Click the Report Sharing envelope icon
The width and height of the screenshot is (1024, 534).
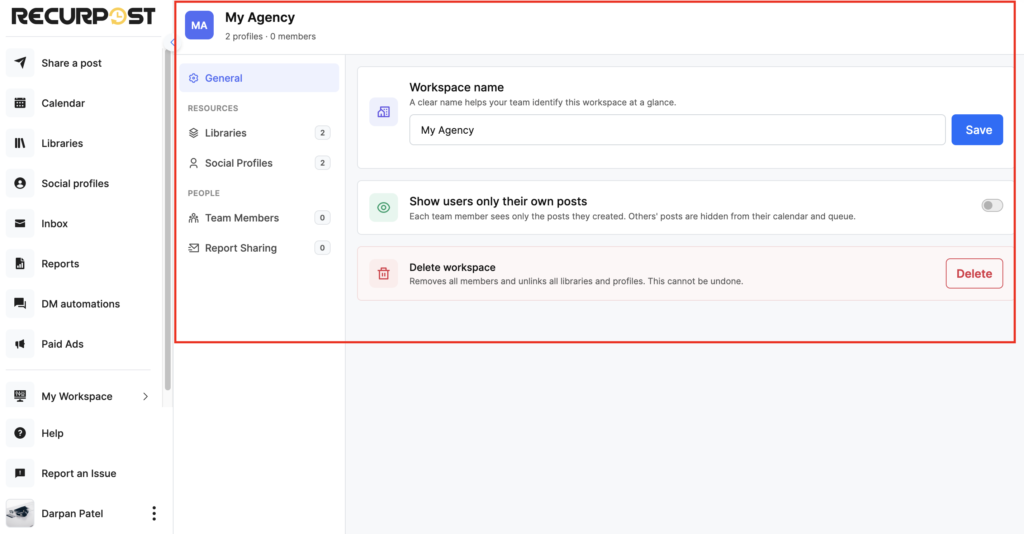pos(193,247)
